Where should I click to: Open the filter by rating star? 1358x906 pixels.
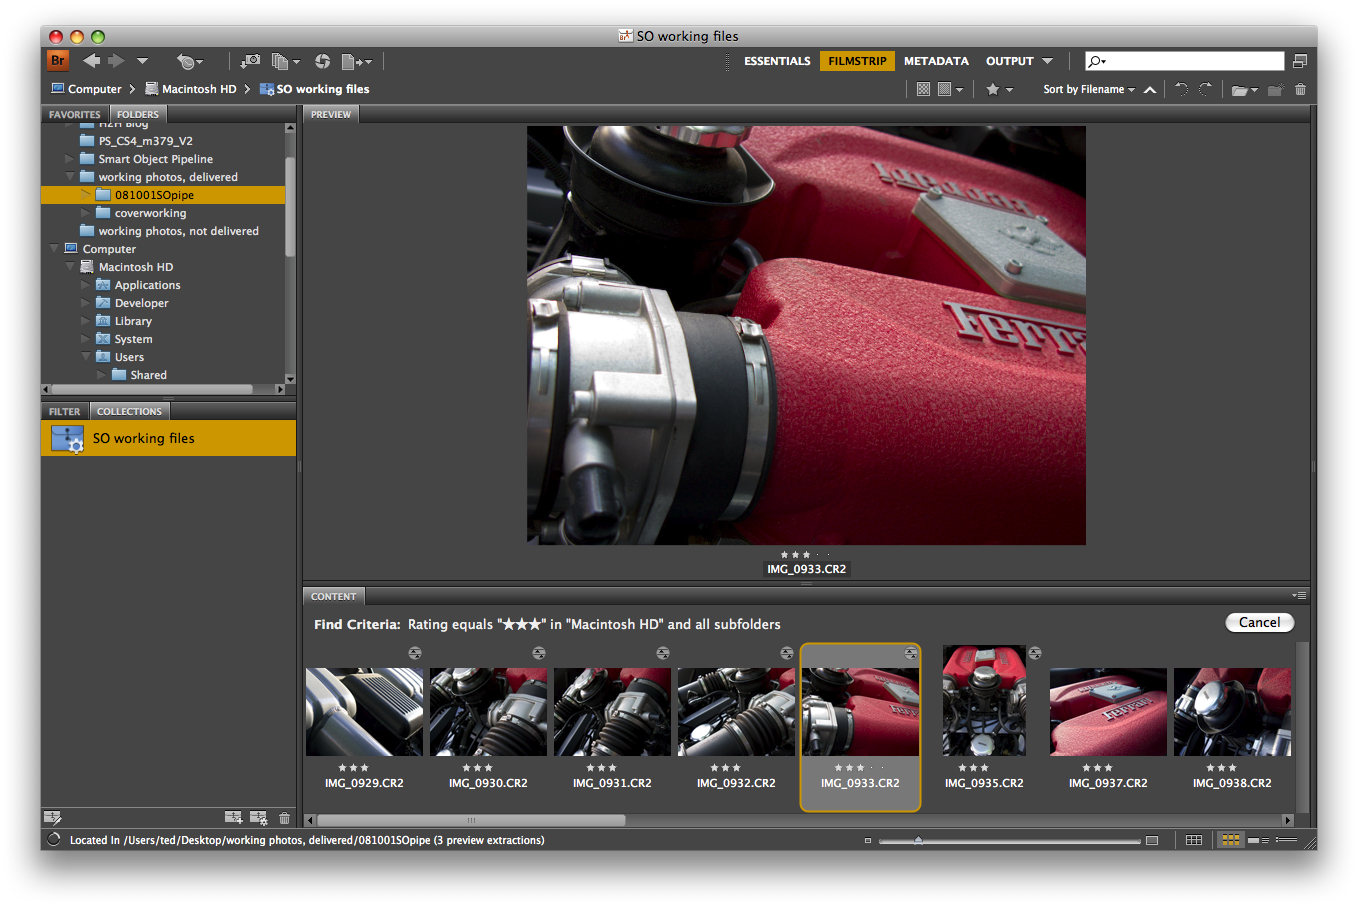pos(998,89)
